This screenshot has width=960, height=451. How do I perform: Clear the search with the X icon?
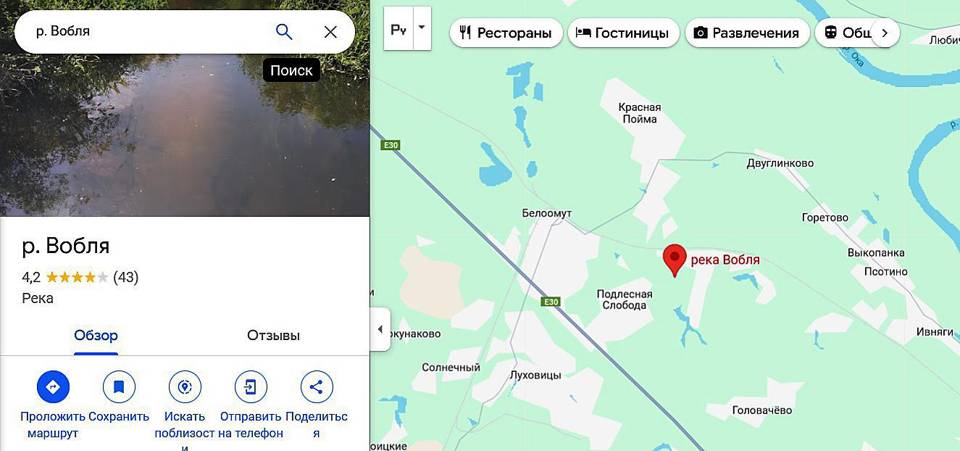(x=331, y=32)
